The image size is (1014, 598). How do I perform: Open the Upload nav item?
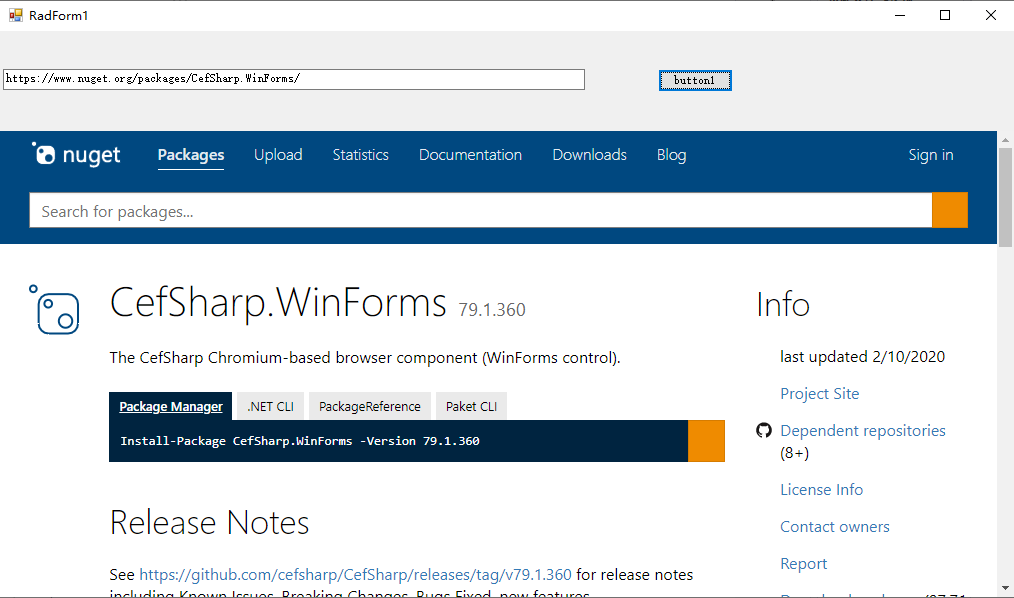click(278, 155)
